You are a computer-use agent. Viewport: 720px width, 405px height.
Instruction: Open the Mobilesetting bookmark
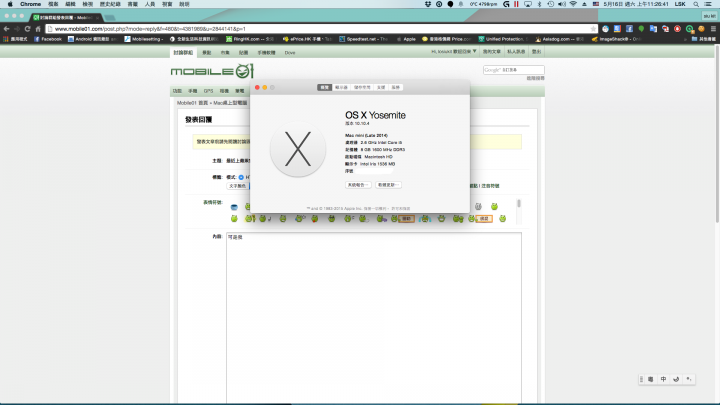coord(144,39)
